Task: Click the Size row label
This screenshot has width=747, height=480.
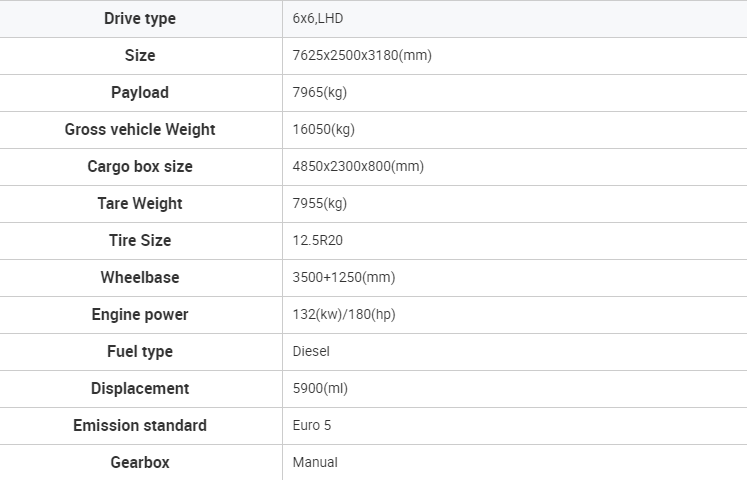Action: 140,56
